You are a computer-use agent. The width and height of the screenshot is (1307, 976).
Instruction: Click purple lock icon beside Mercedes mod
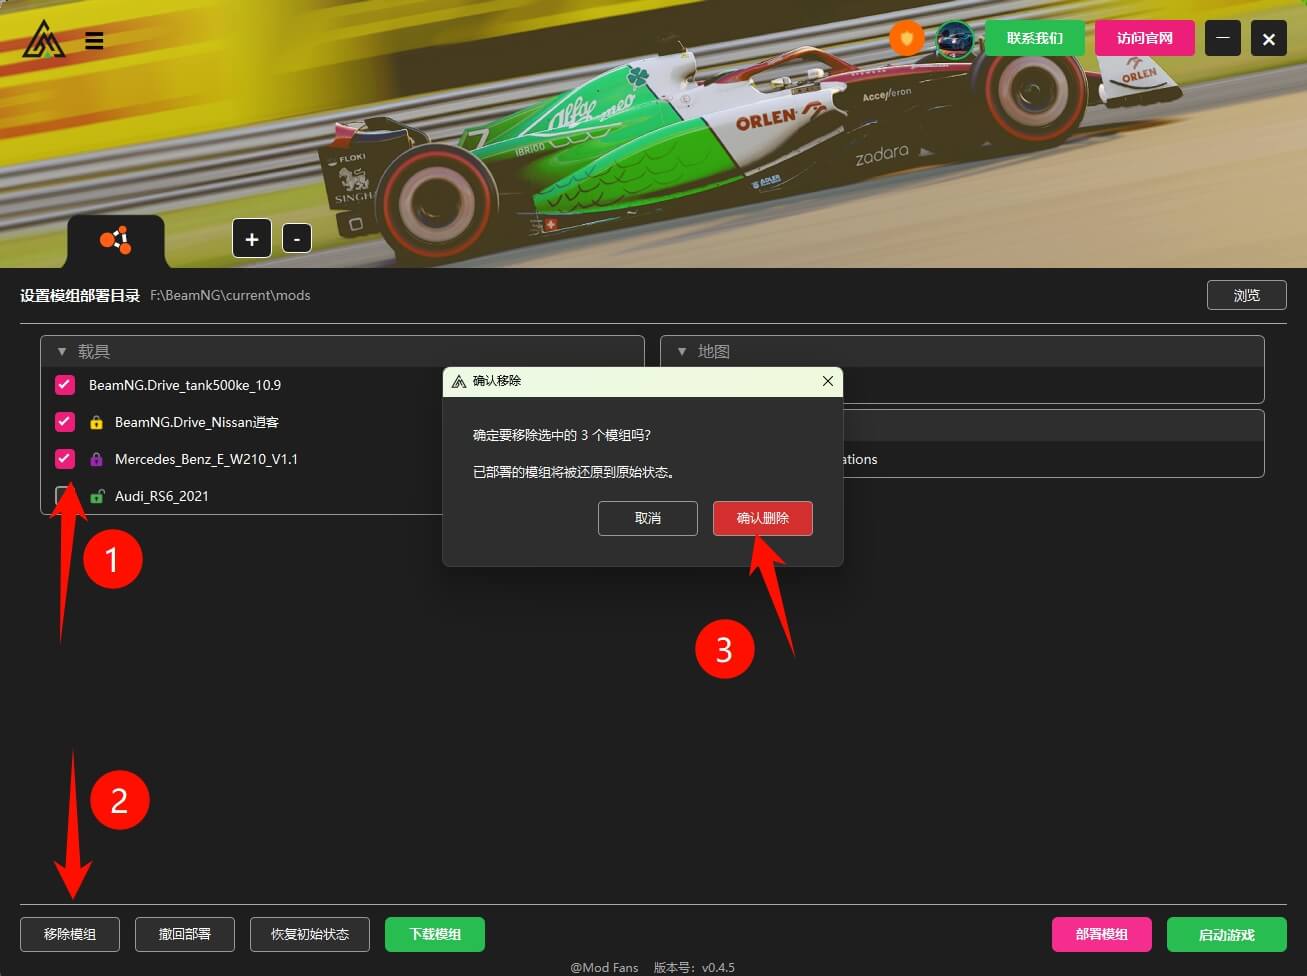coord(97,460)
